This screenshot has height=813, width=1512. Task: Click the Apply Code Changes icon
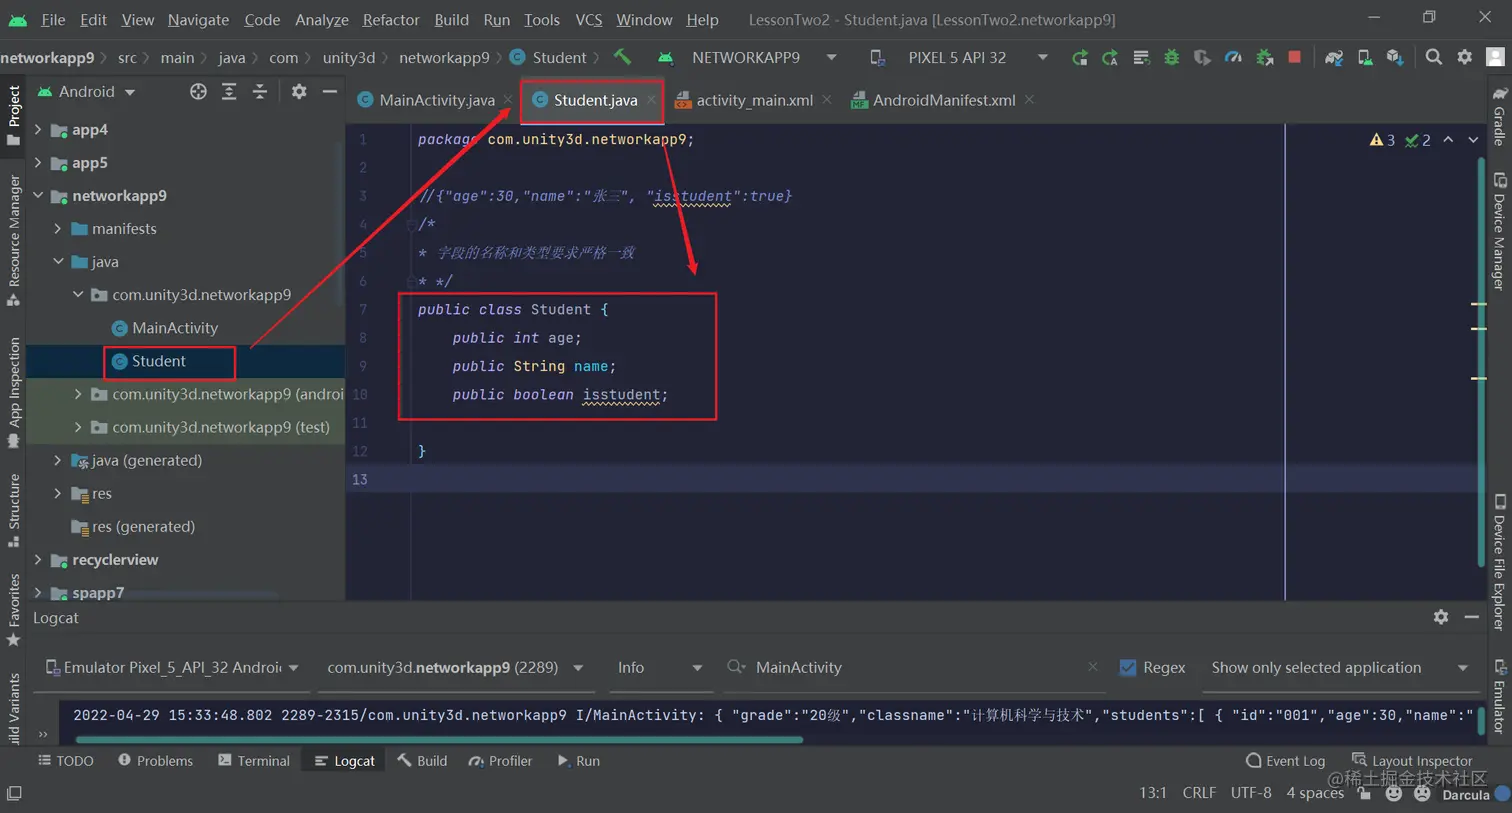1141,57
